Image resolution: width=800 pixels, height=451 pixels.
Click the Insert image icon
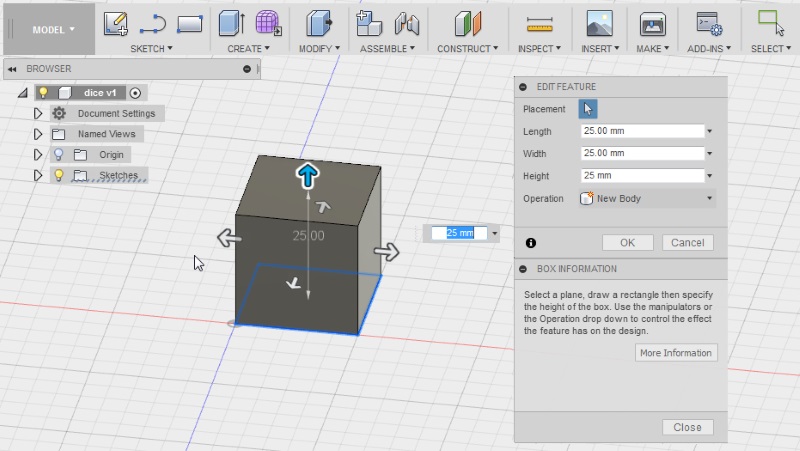(x=599, y=23)
